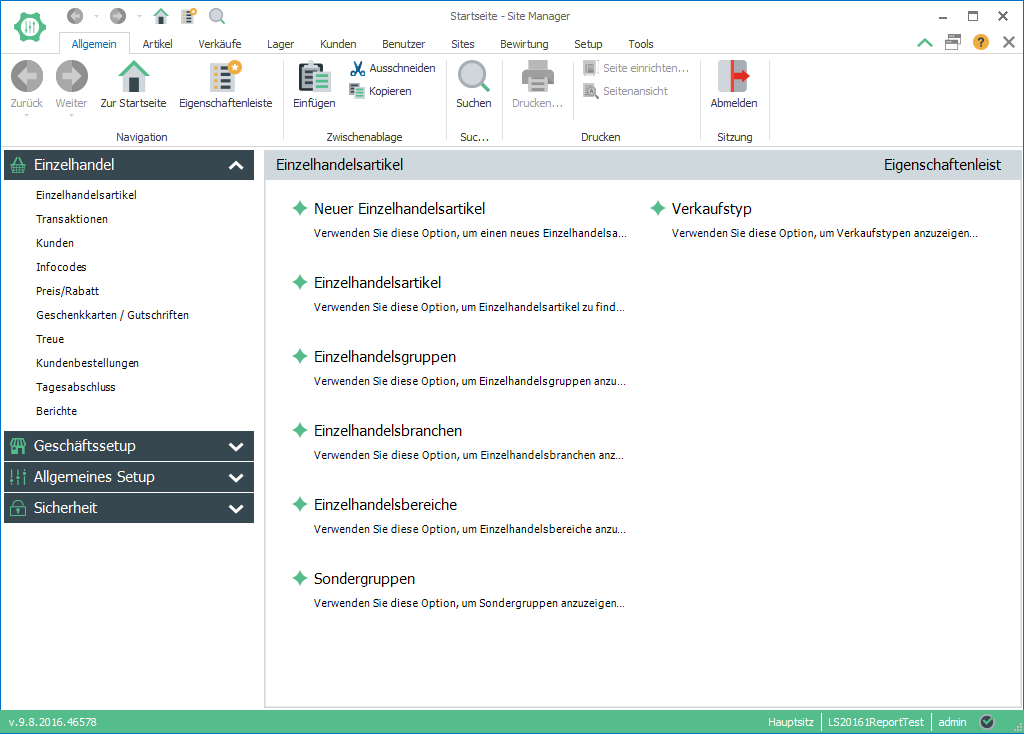Click the Einfügen clipboard icon
Screen dimensions: 1024x734
(x=314, y=77)
